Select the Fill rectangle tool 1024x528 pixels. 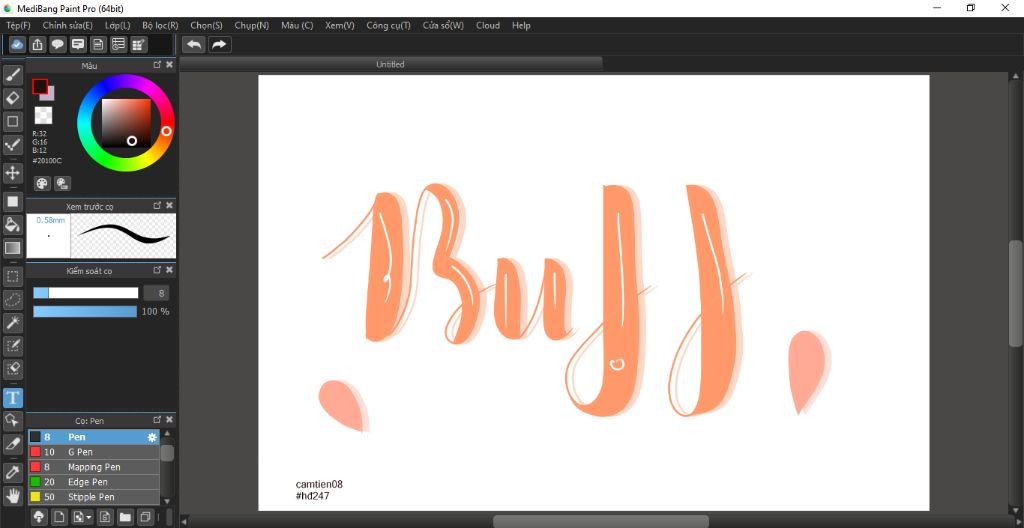click(12, 201)
